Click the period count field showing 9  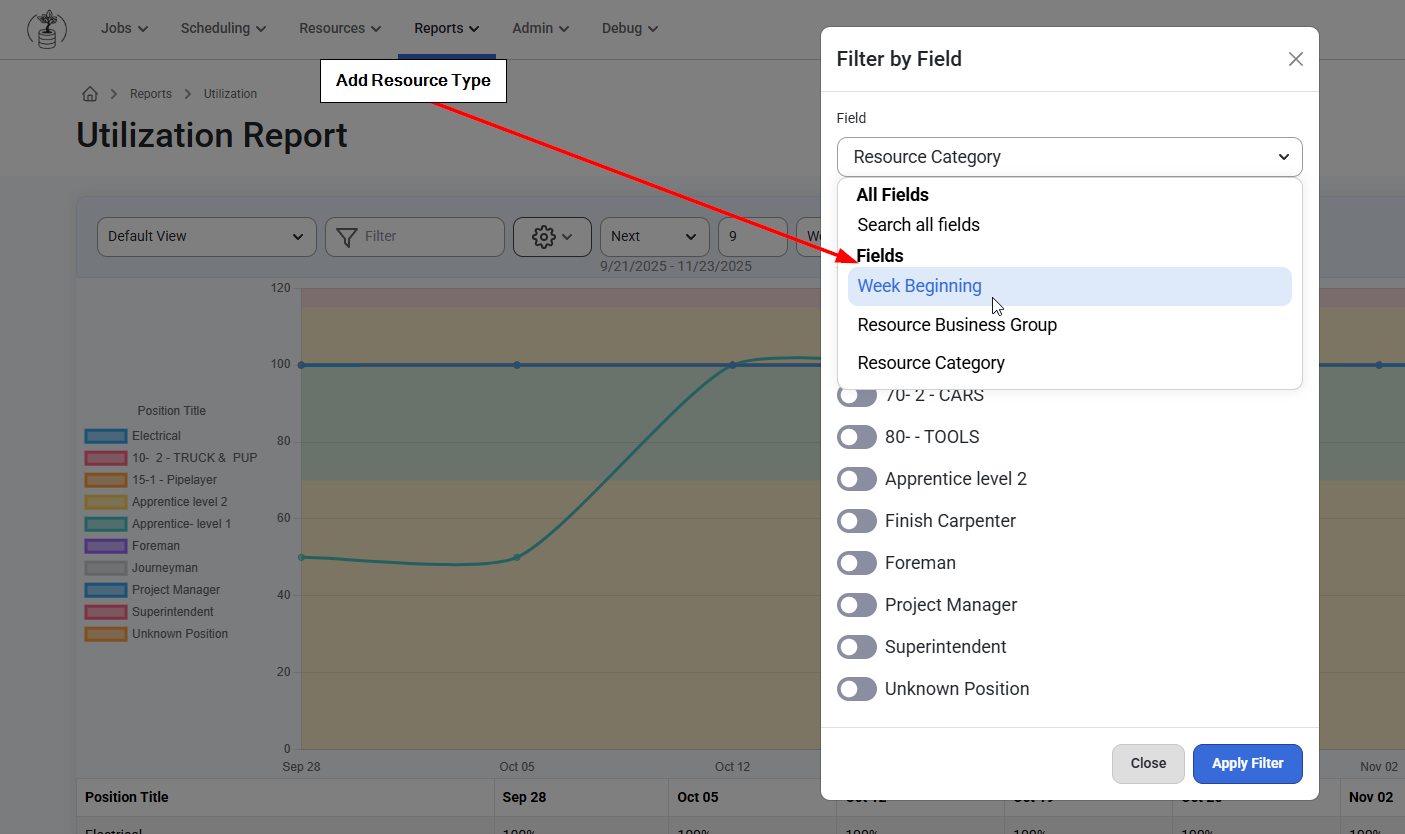753,237
